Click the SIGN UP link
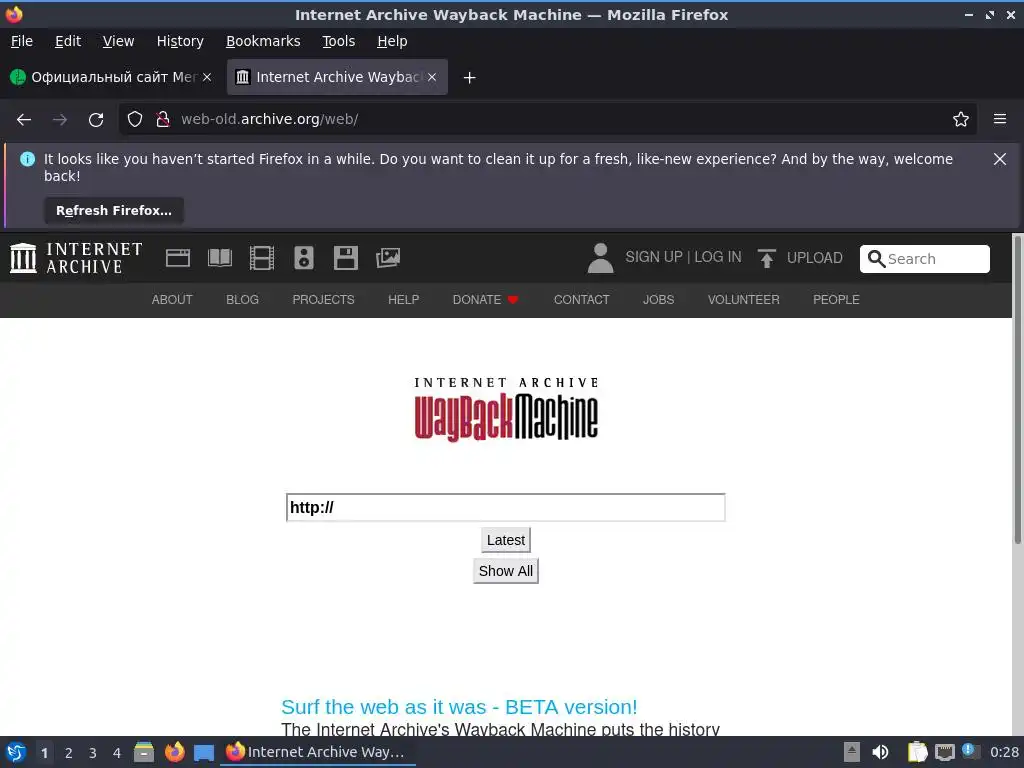Screen dimensions: 1024x768 [654, 257]
